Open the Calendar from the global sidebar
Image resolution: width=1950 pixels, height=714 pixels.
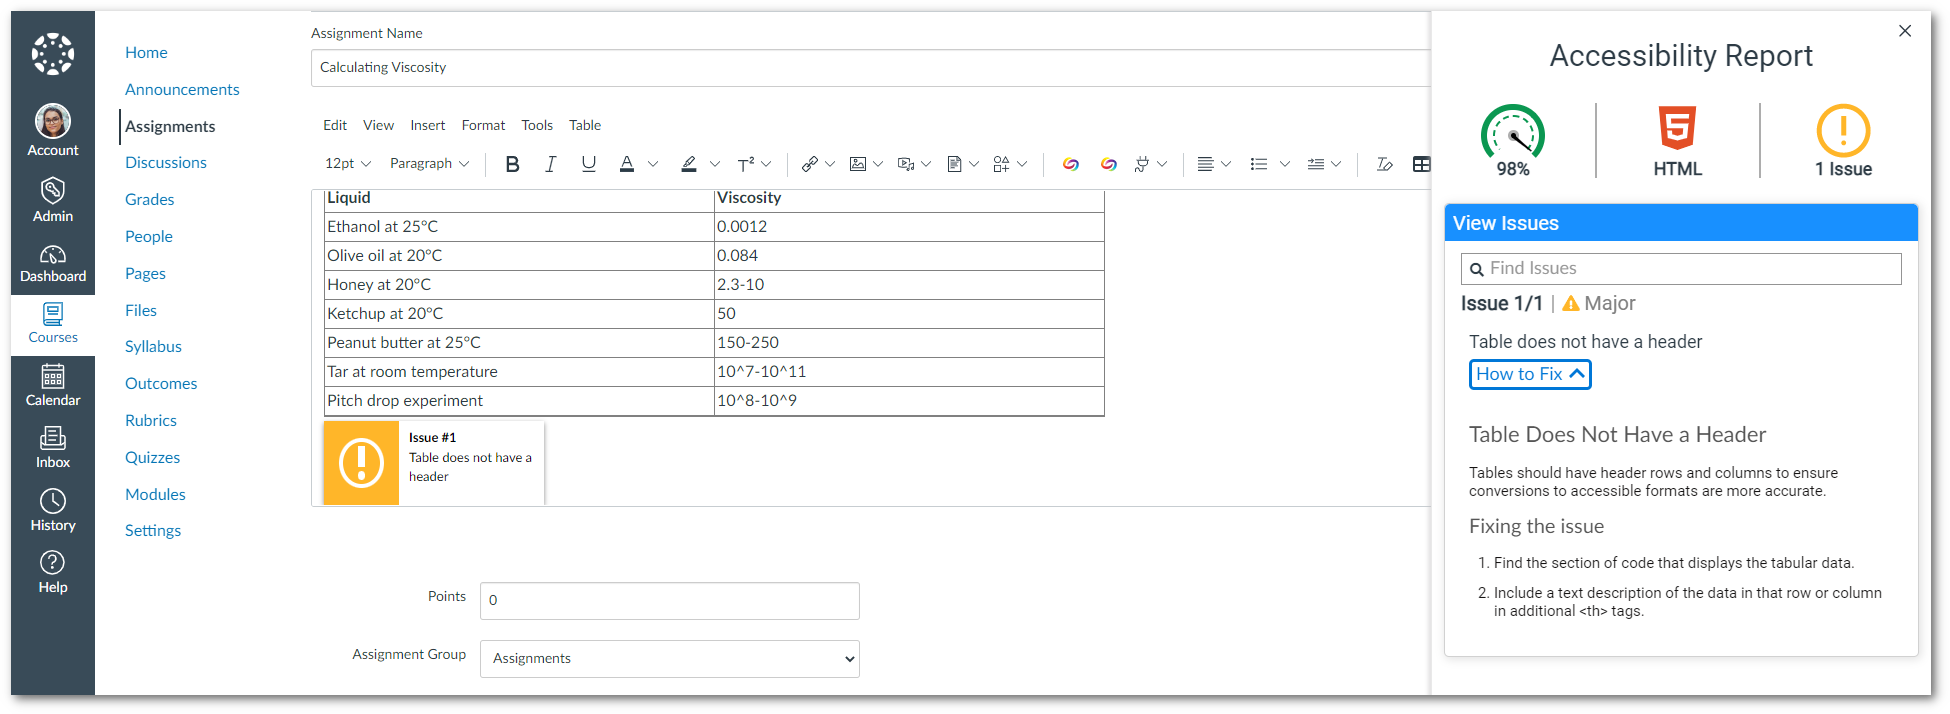point(53,385)
